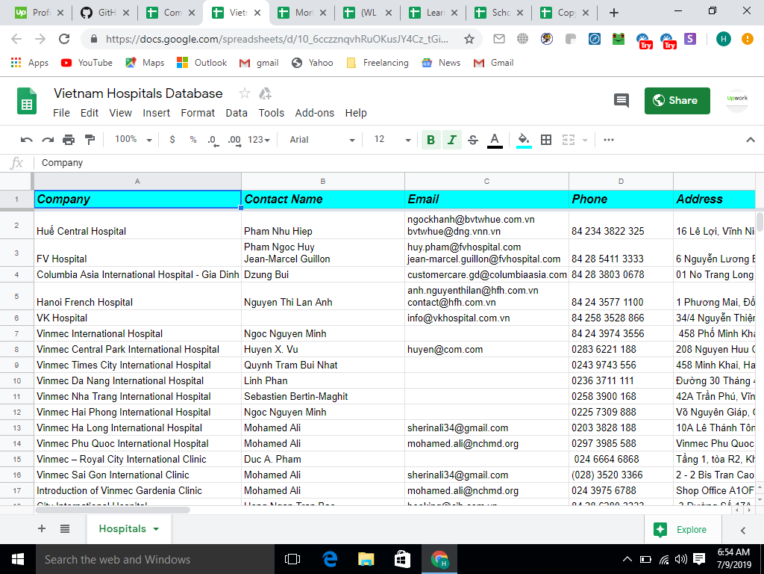Click the undo arrow in toolbar

click(x=26, y=140)
